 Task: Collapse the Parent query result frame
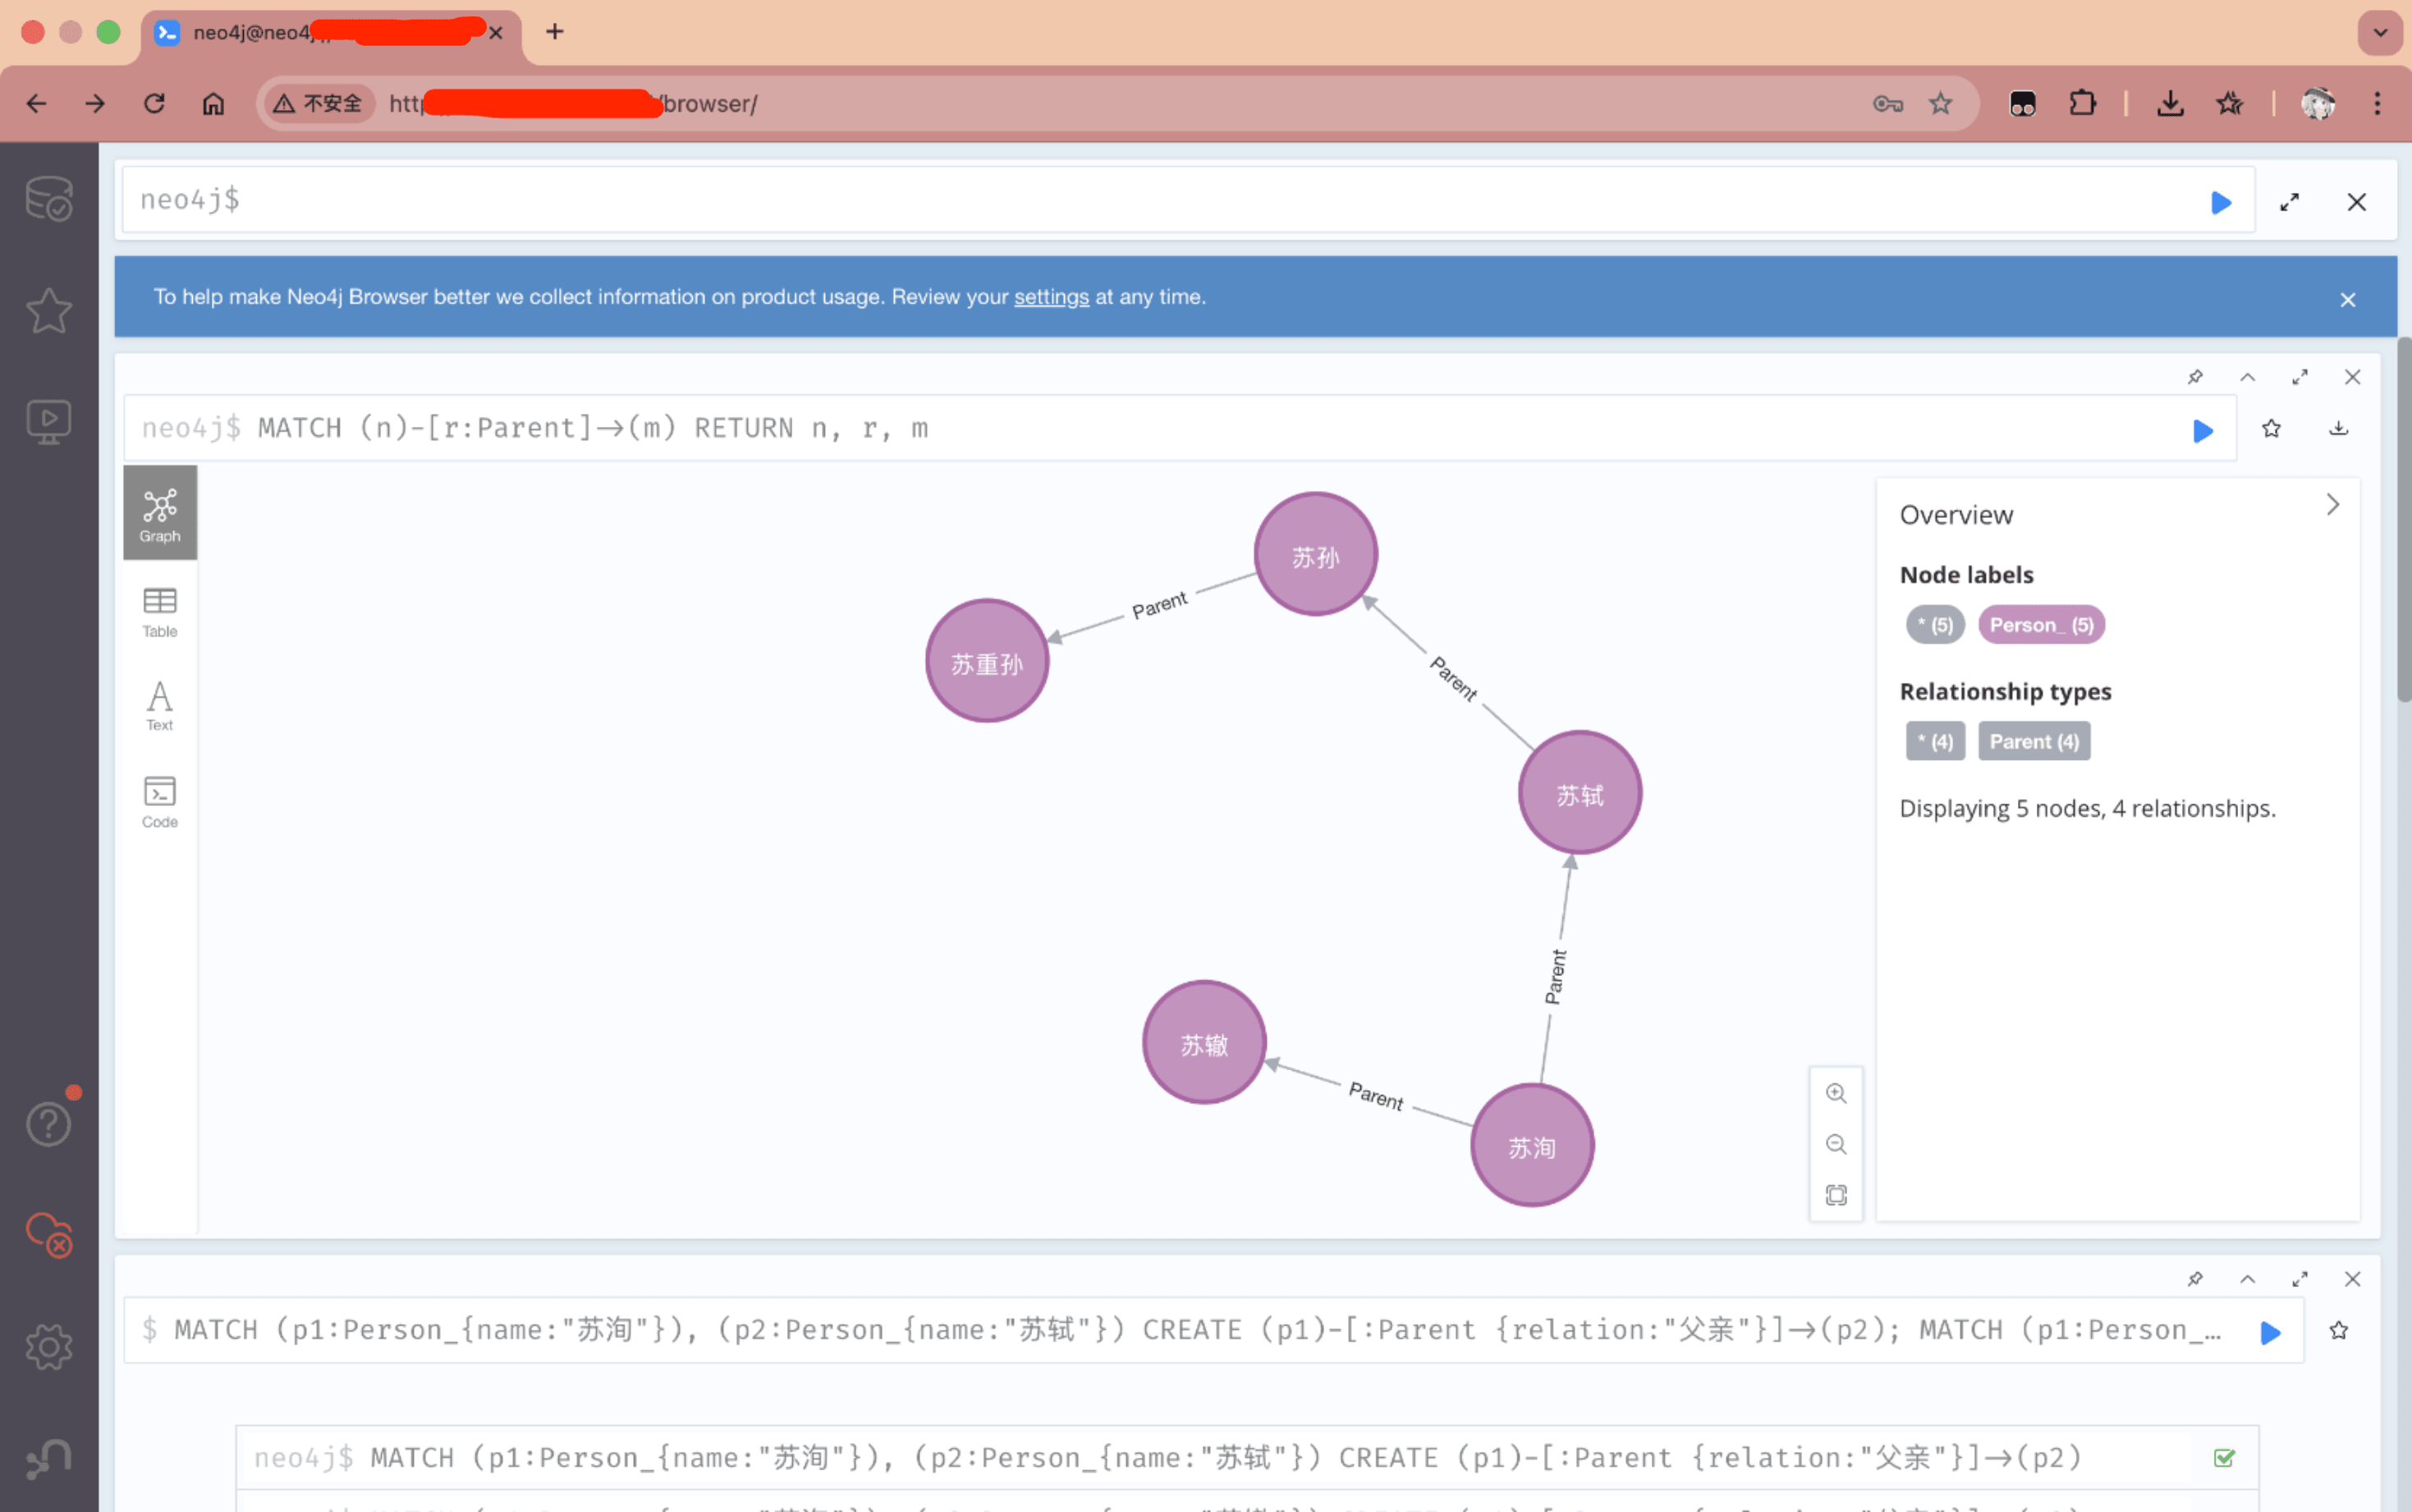pos(2247,377)
